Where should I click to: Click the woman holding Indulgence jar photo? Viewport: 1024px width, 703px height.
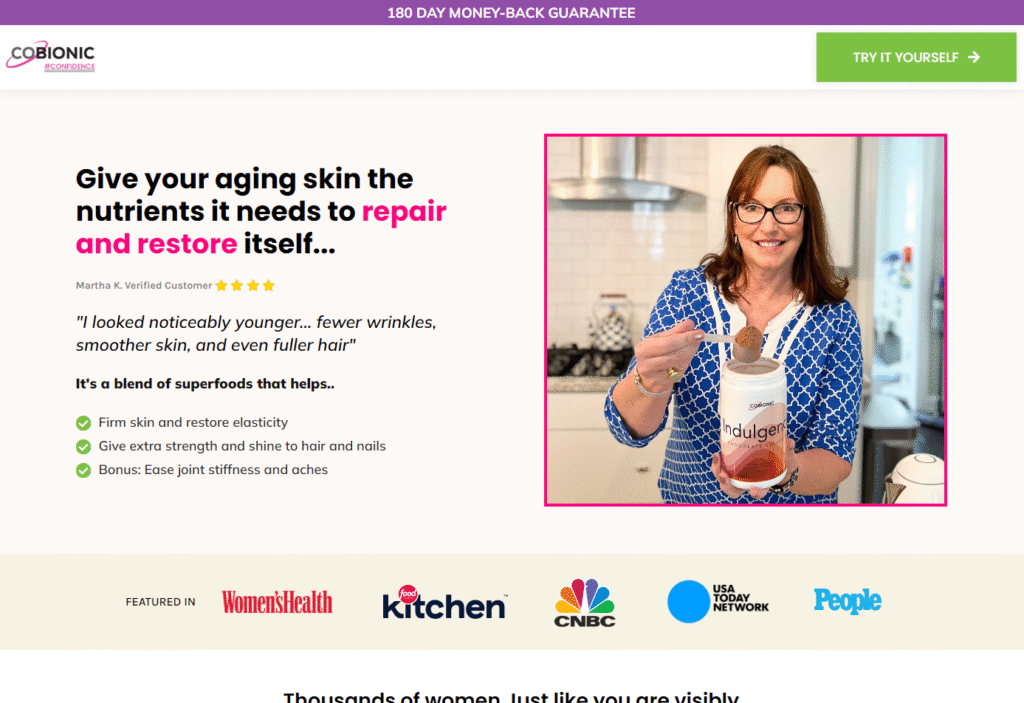(x=745, y=320)
